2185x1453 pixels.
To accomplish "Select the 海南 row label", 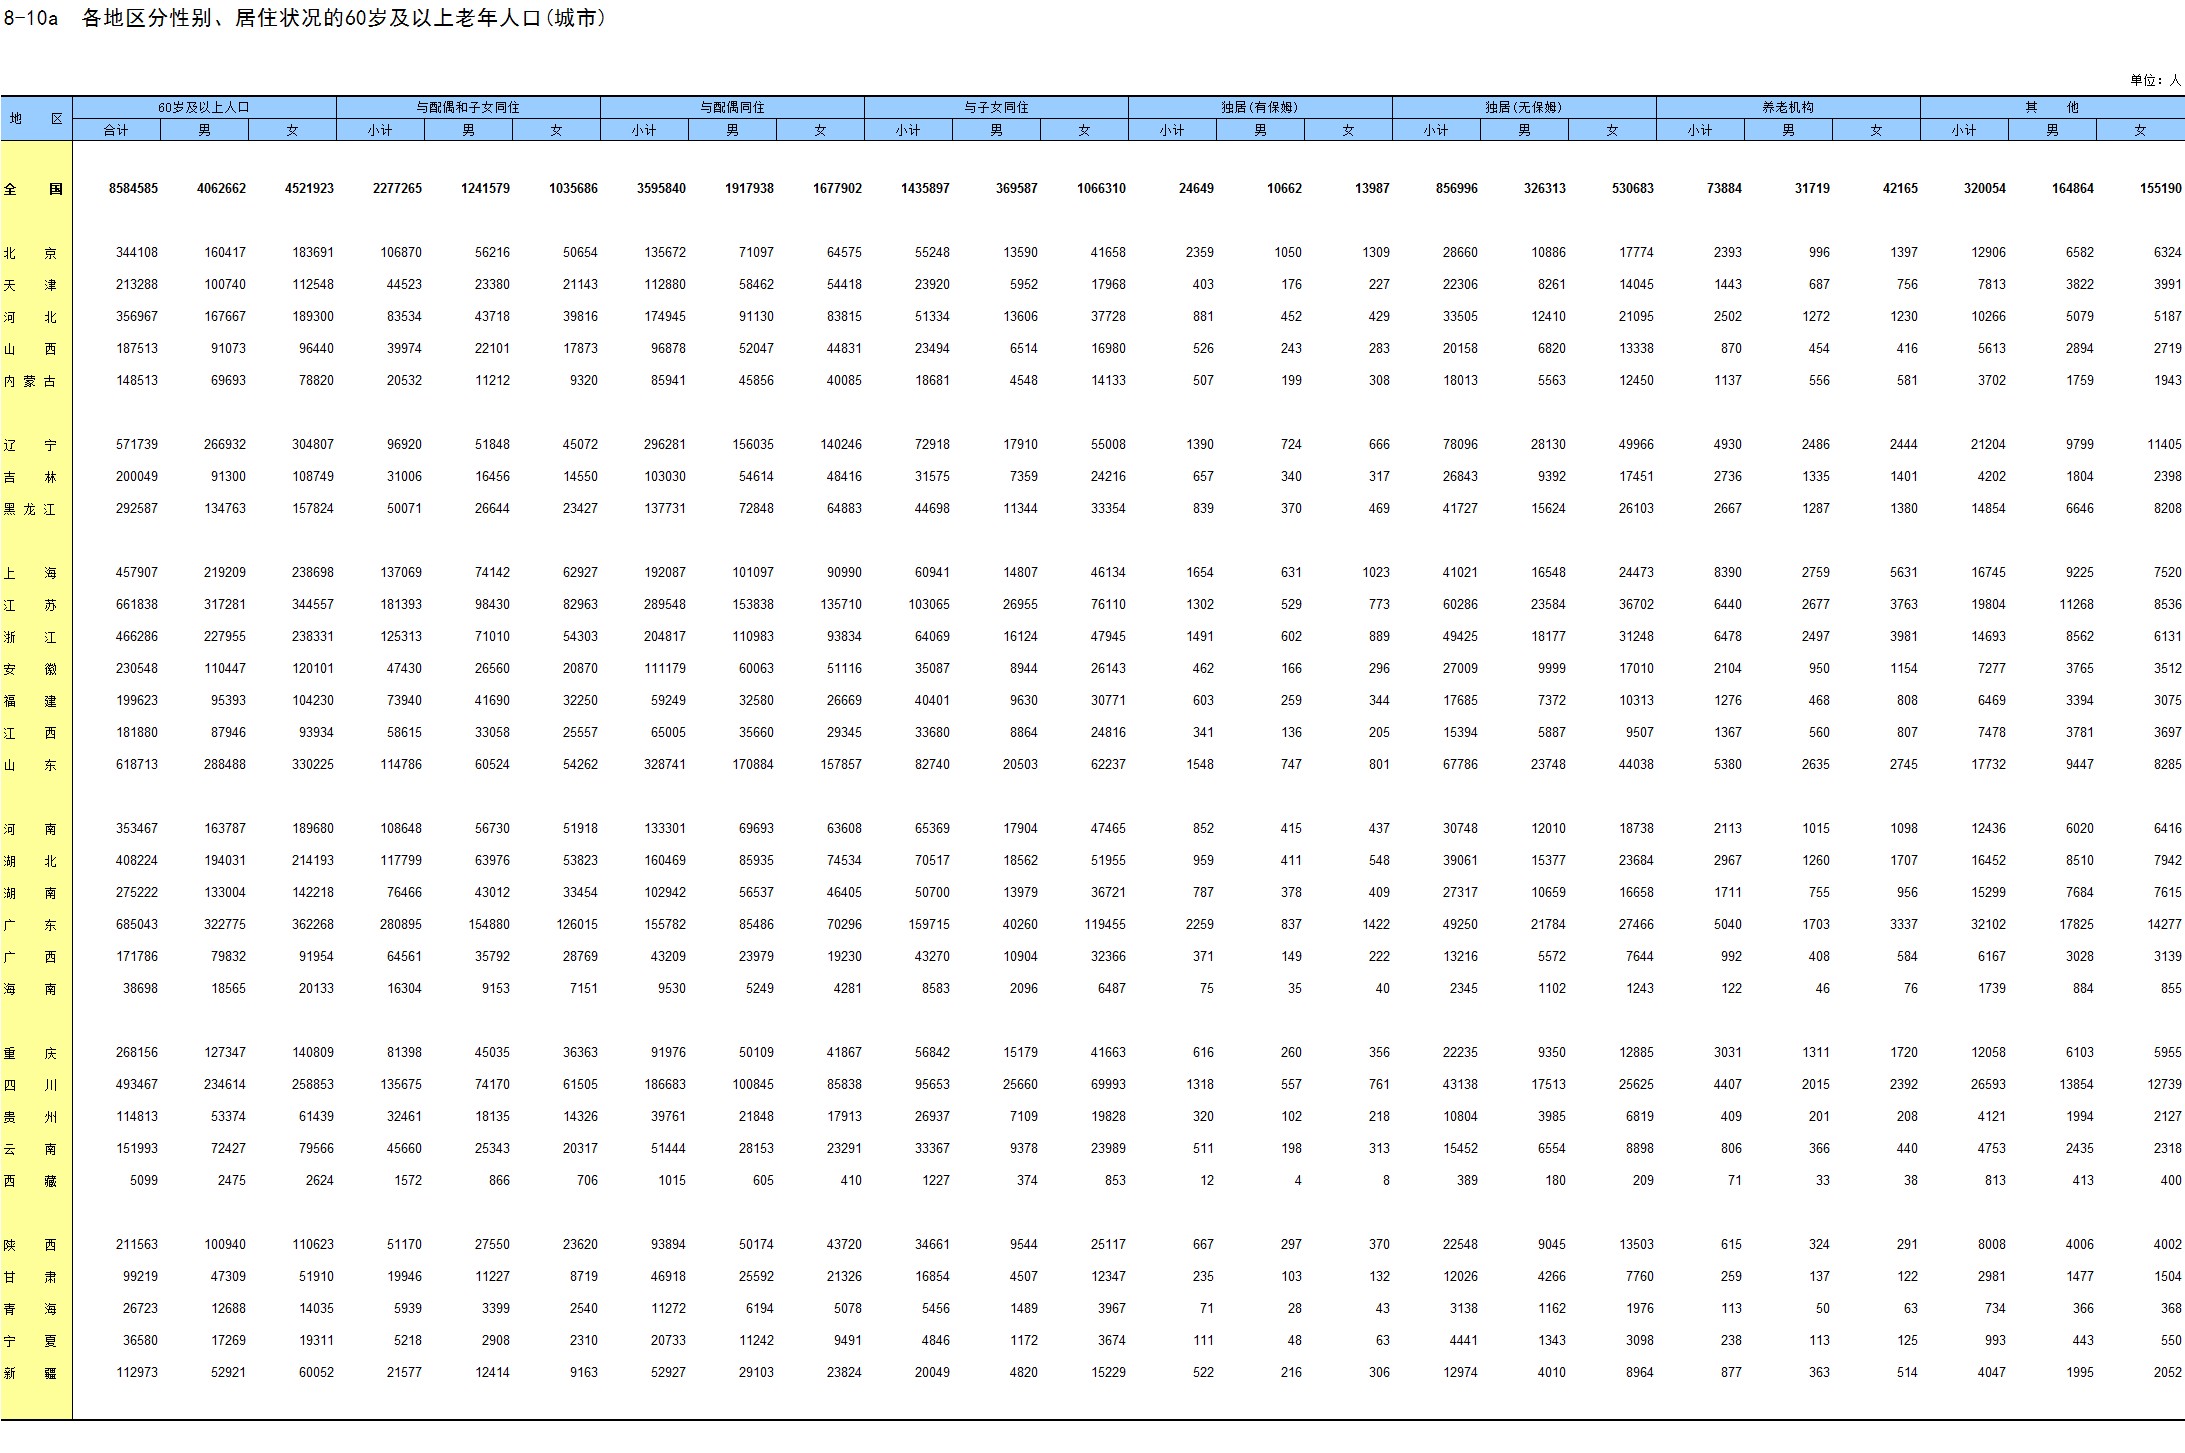I will pyautogui.click(x=31, y=989).
